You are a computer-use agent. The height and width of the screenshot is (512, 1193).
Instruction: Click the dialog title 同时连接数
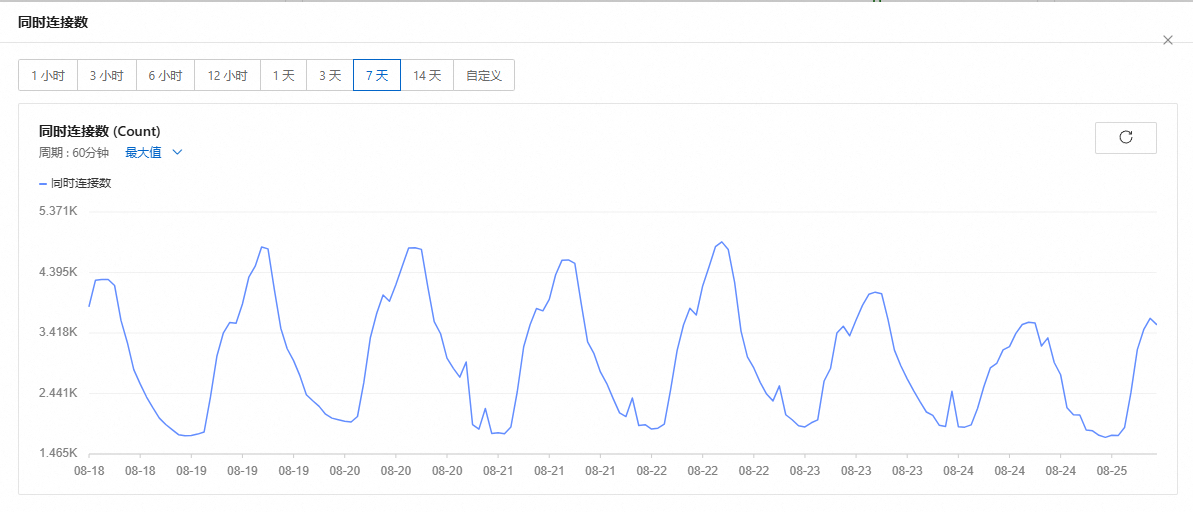53,21
